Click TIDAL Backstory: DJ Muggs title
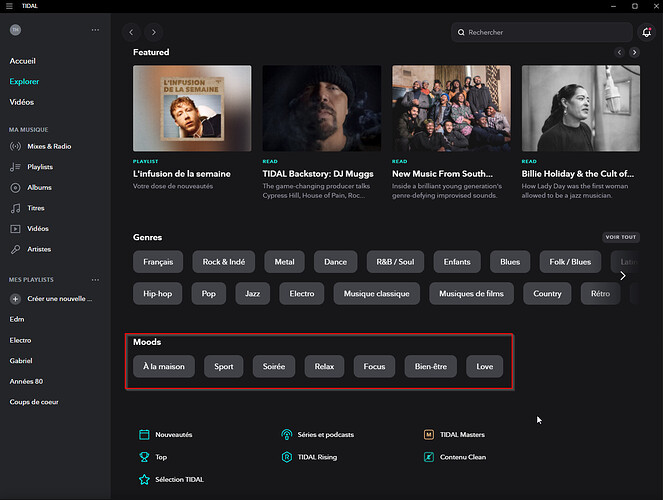This screenshot has height=500, width=663. coord(318,174)
